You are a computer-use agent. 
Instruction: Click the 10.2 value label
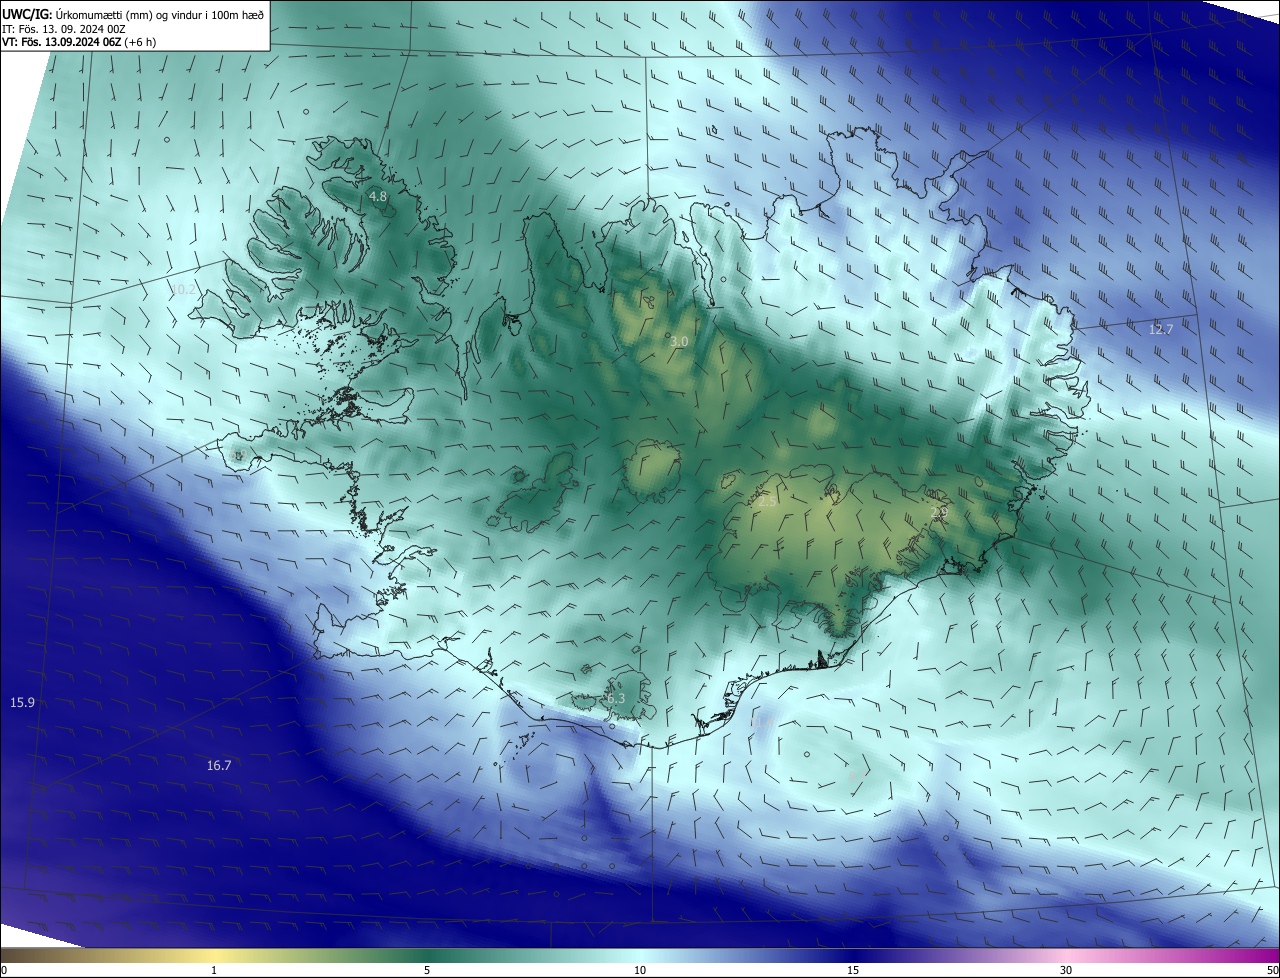184,289
